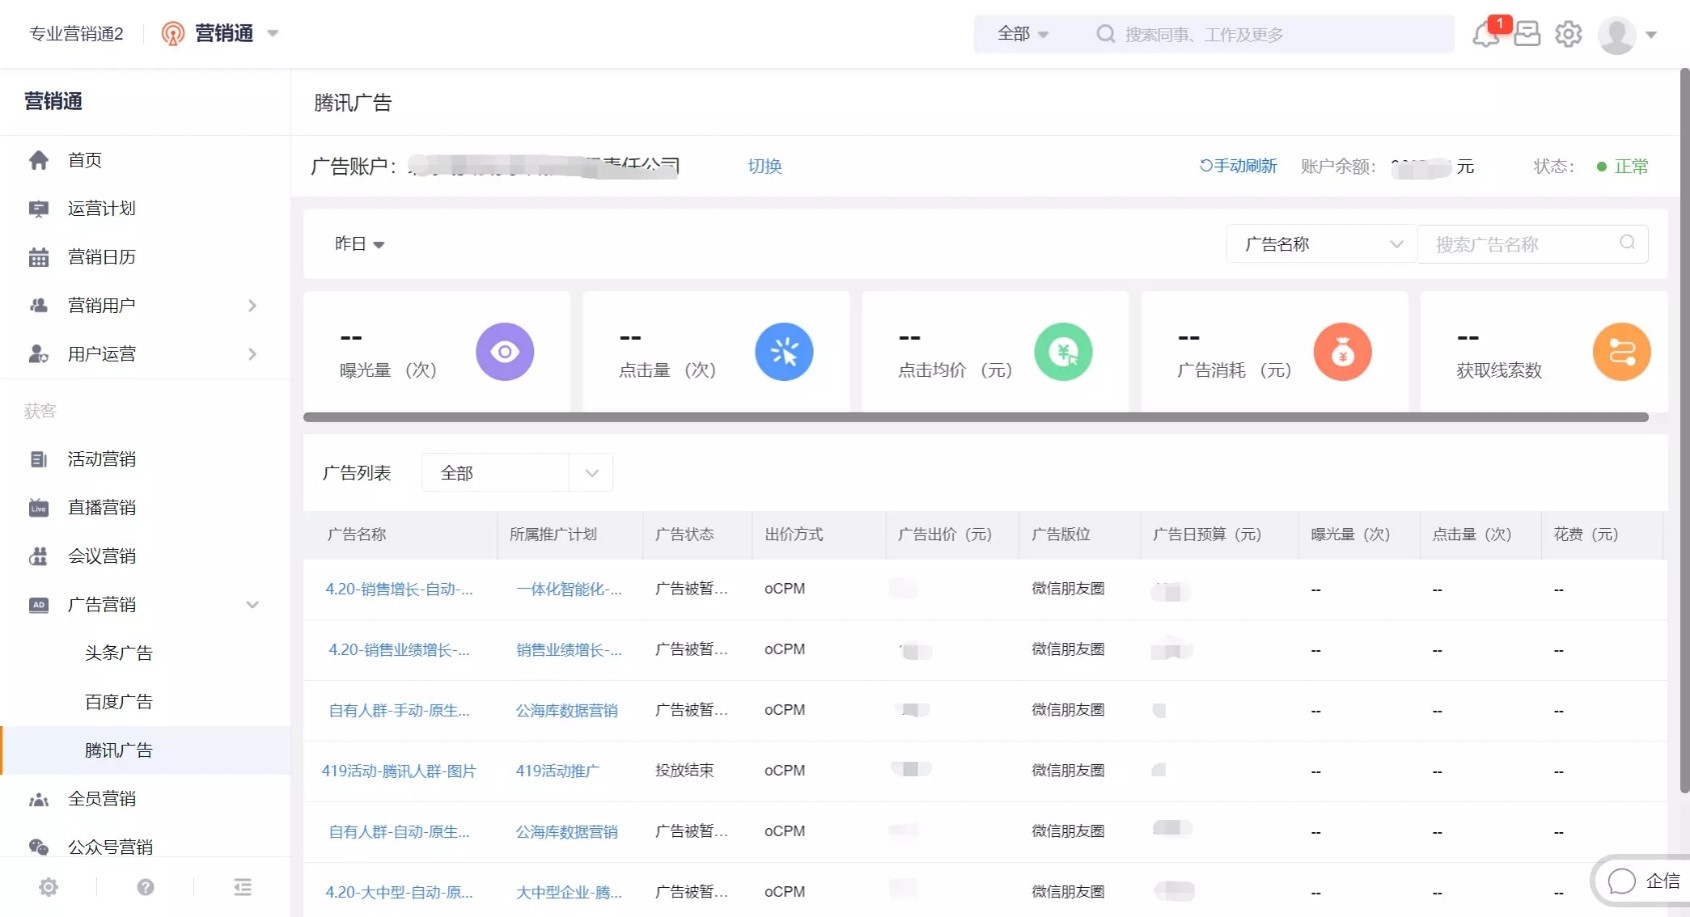Click the 广告状态 column header

click(685, 535)
